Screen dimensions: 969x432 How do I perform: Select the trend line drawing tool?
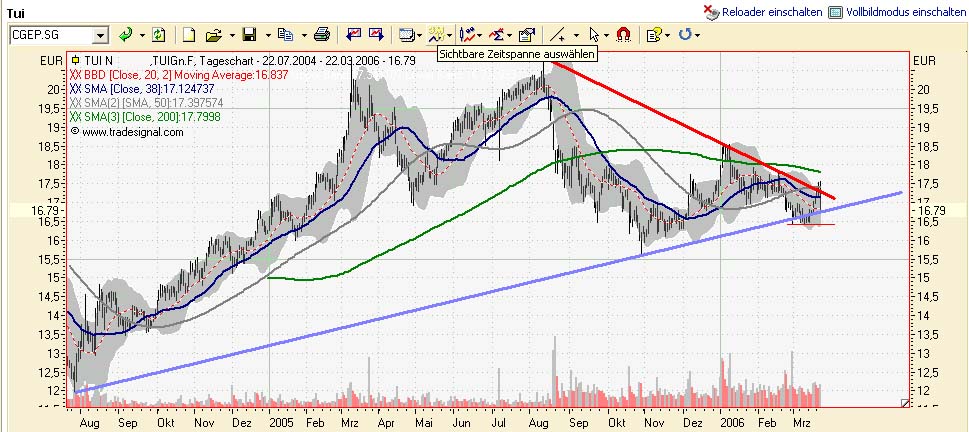(558, 35)
